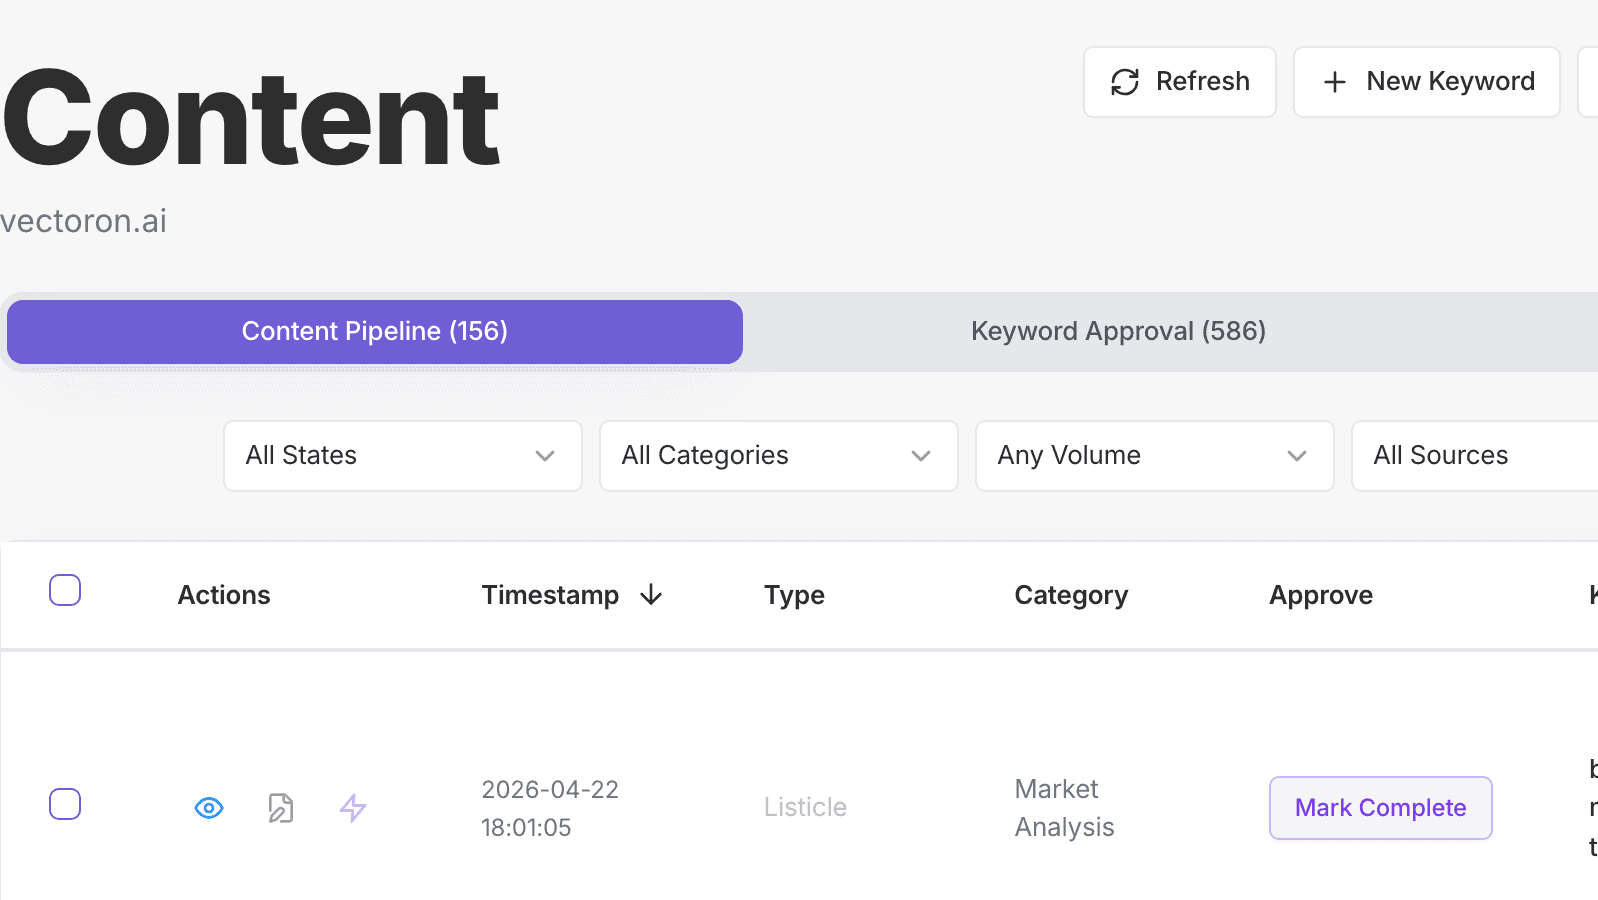The height and width of the screenshot is (900, 1598).
Task: Click the Market Analysis category cell
Action: [1064, 808]
